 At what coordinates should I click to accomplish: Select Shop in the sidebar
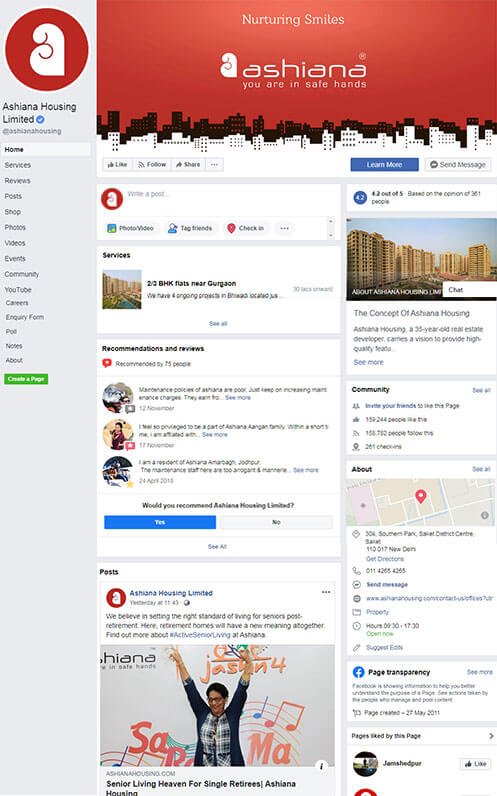coord(13,212)
